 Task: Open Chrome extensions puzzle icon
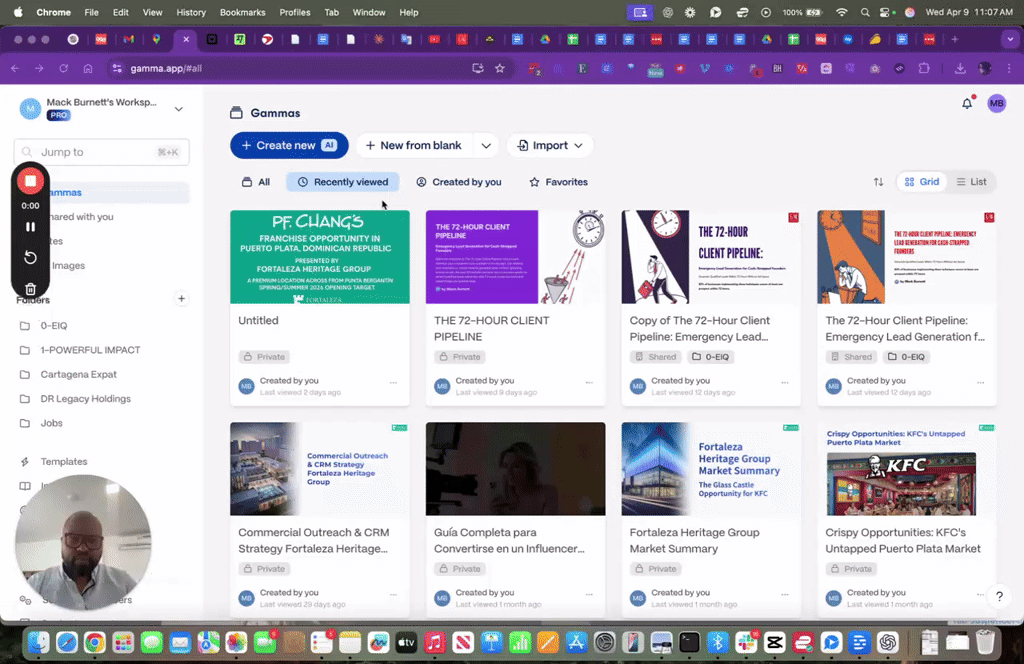pyautogui.click(x=924, y=69)
